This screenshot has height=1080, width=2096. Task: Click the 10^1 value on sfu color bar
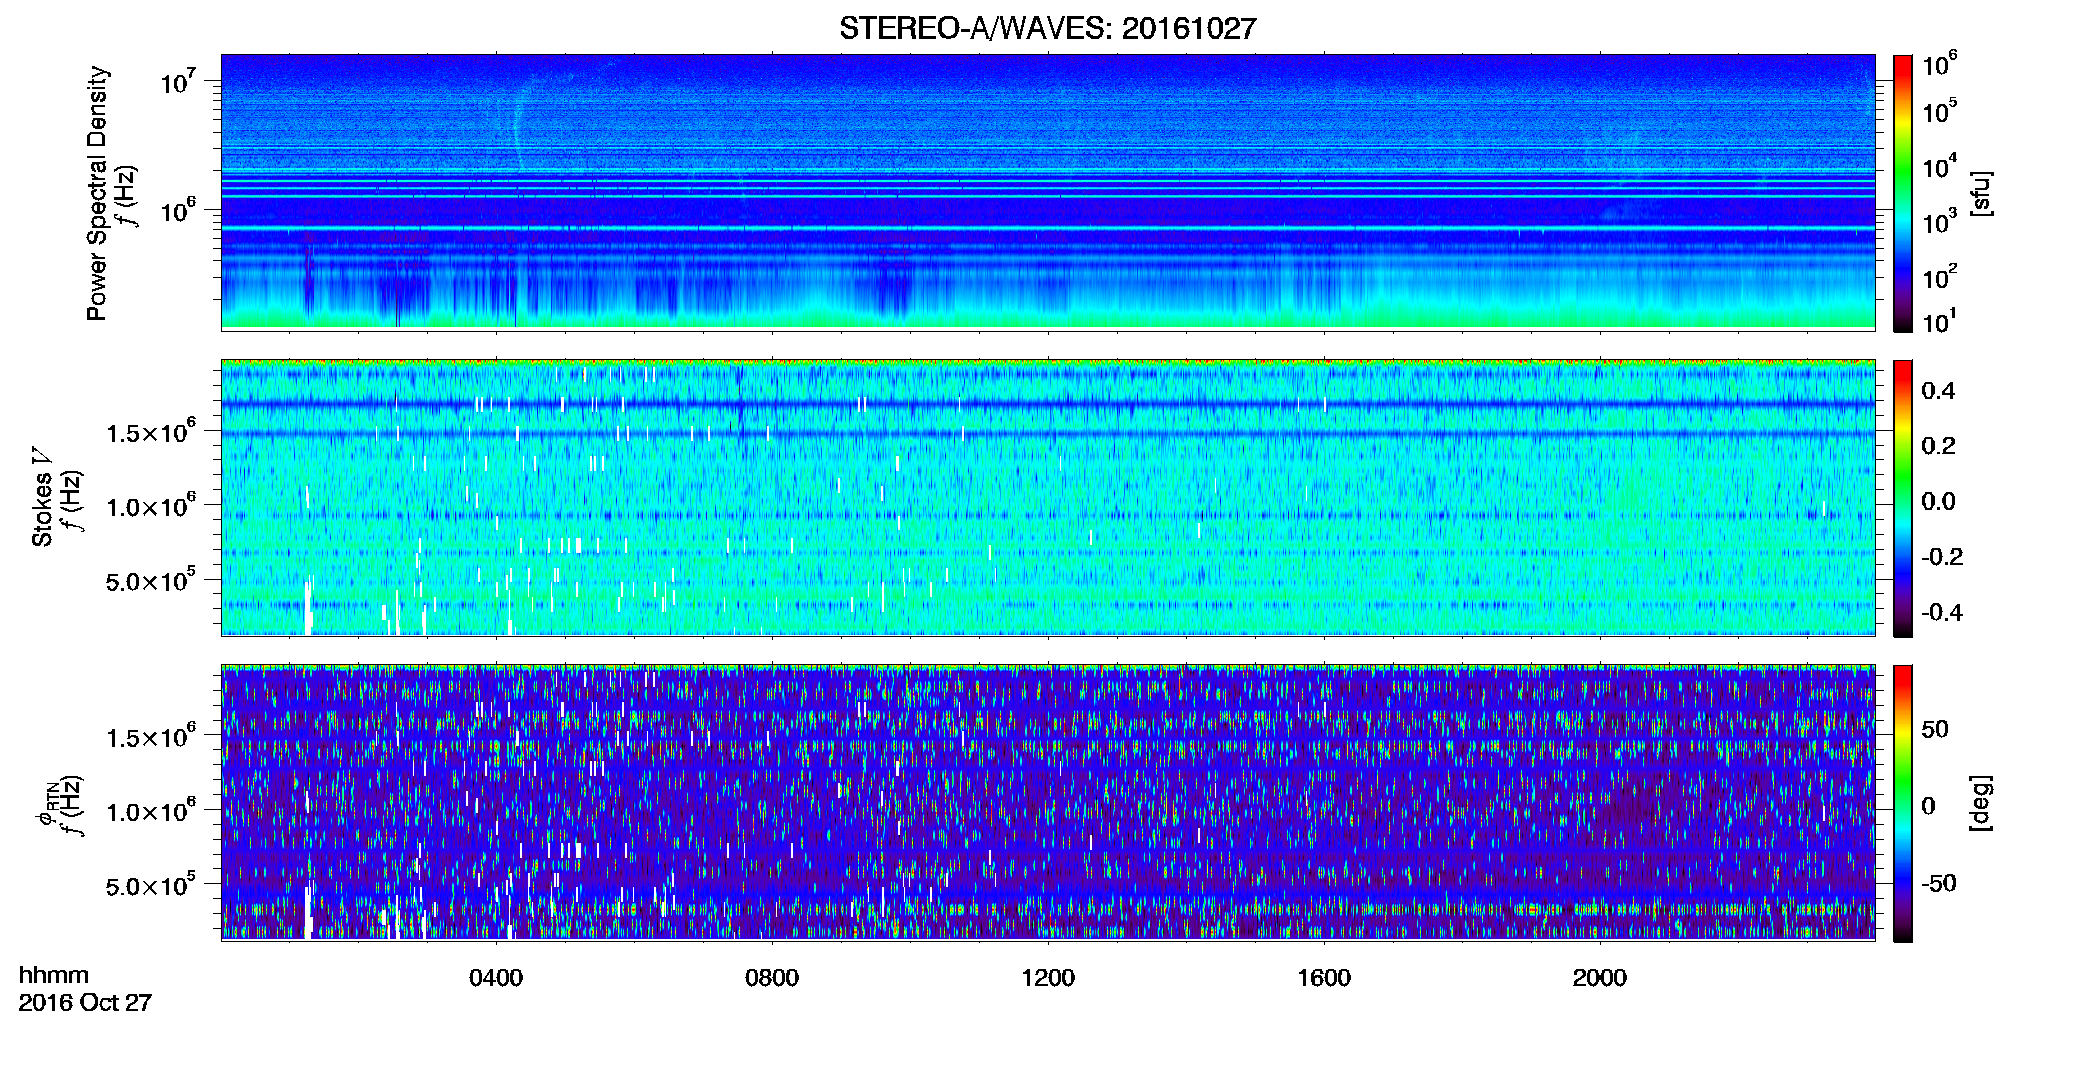pos(1940,321)
